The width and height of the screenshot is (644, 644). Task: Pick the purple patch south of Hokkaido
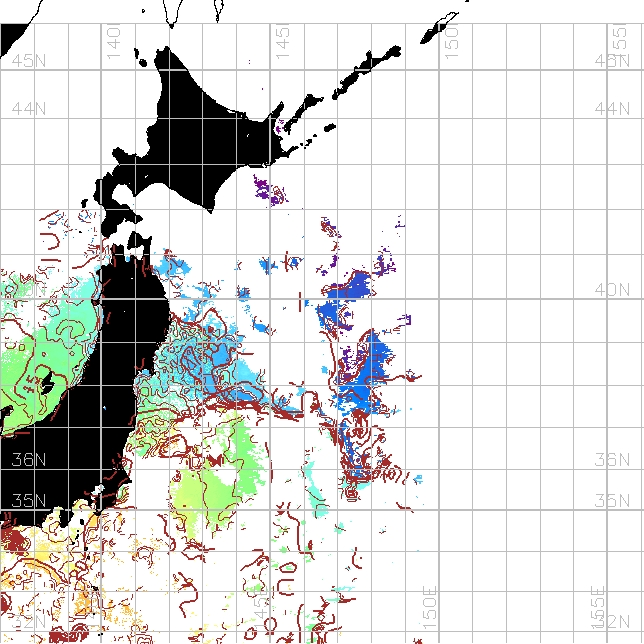point(264,187)
